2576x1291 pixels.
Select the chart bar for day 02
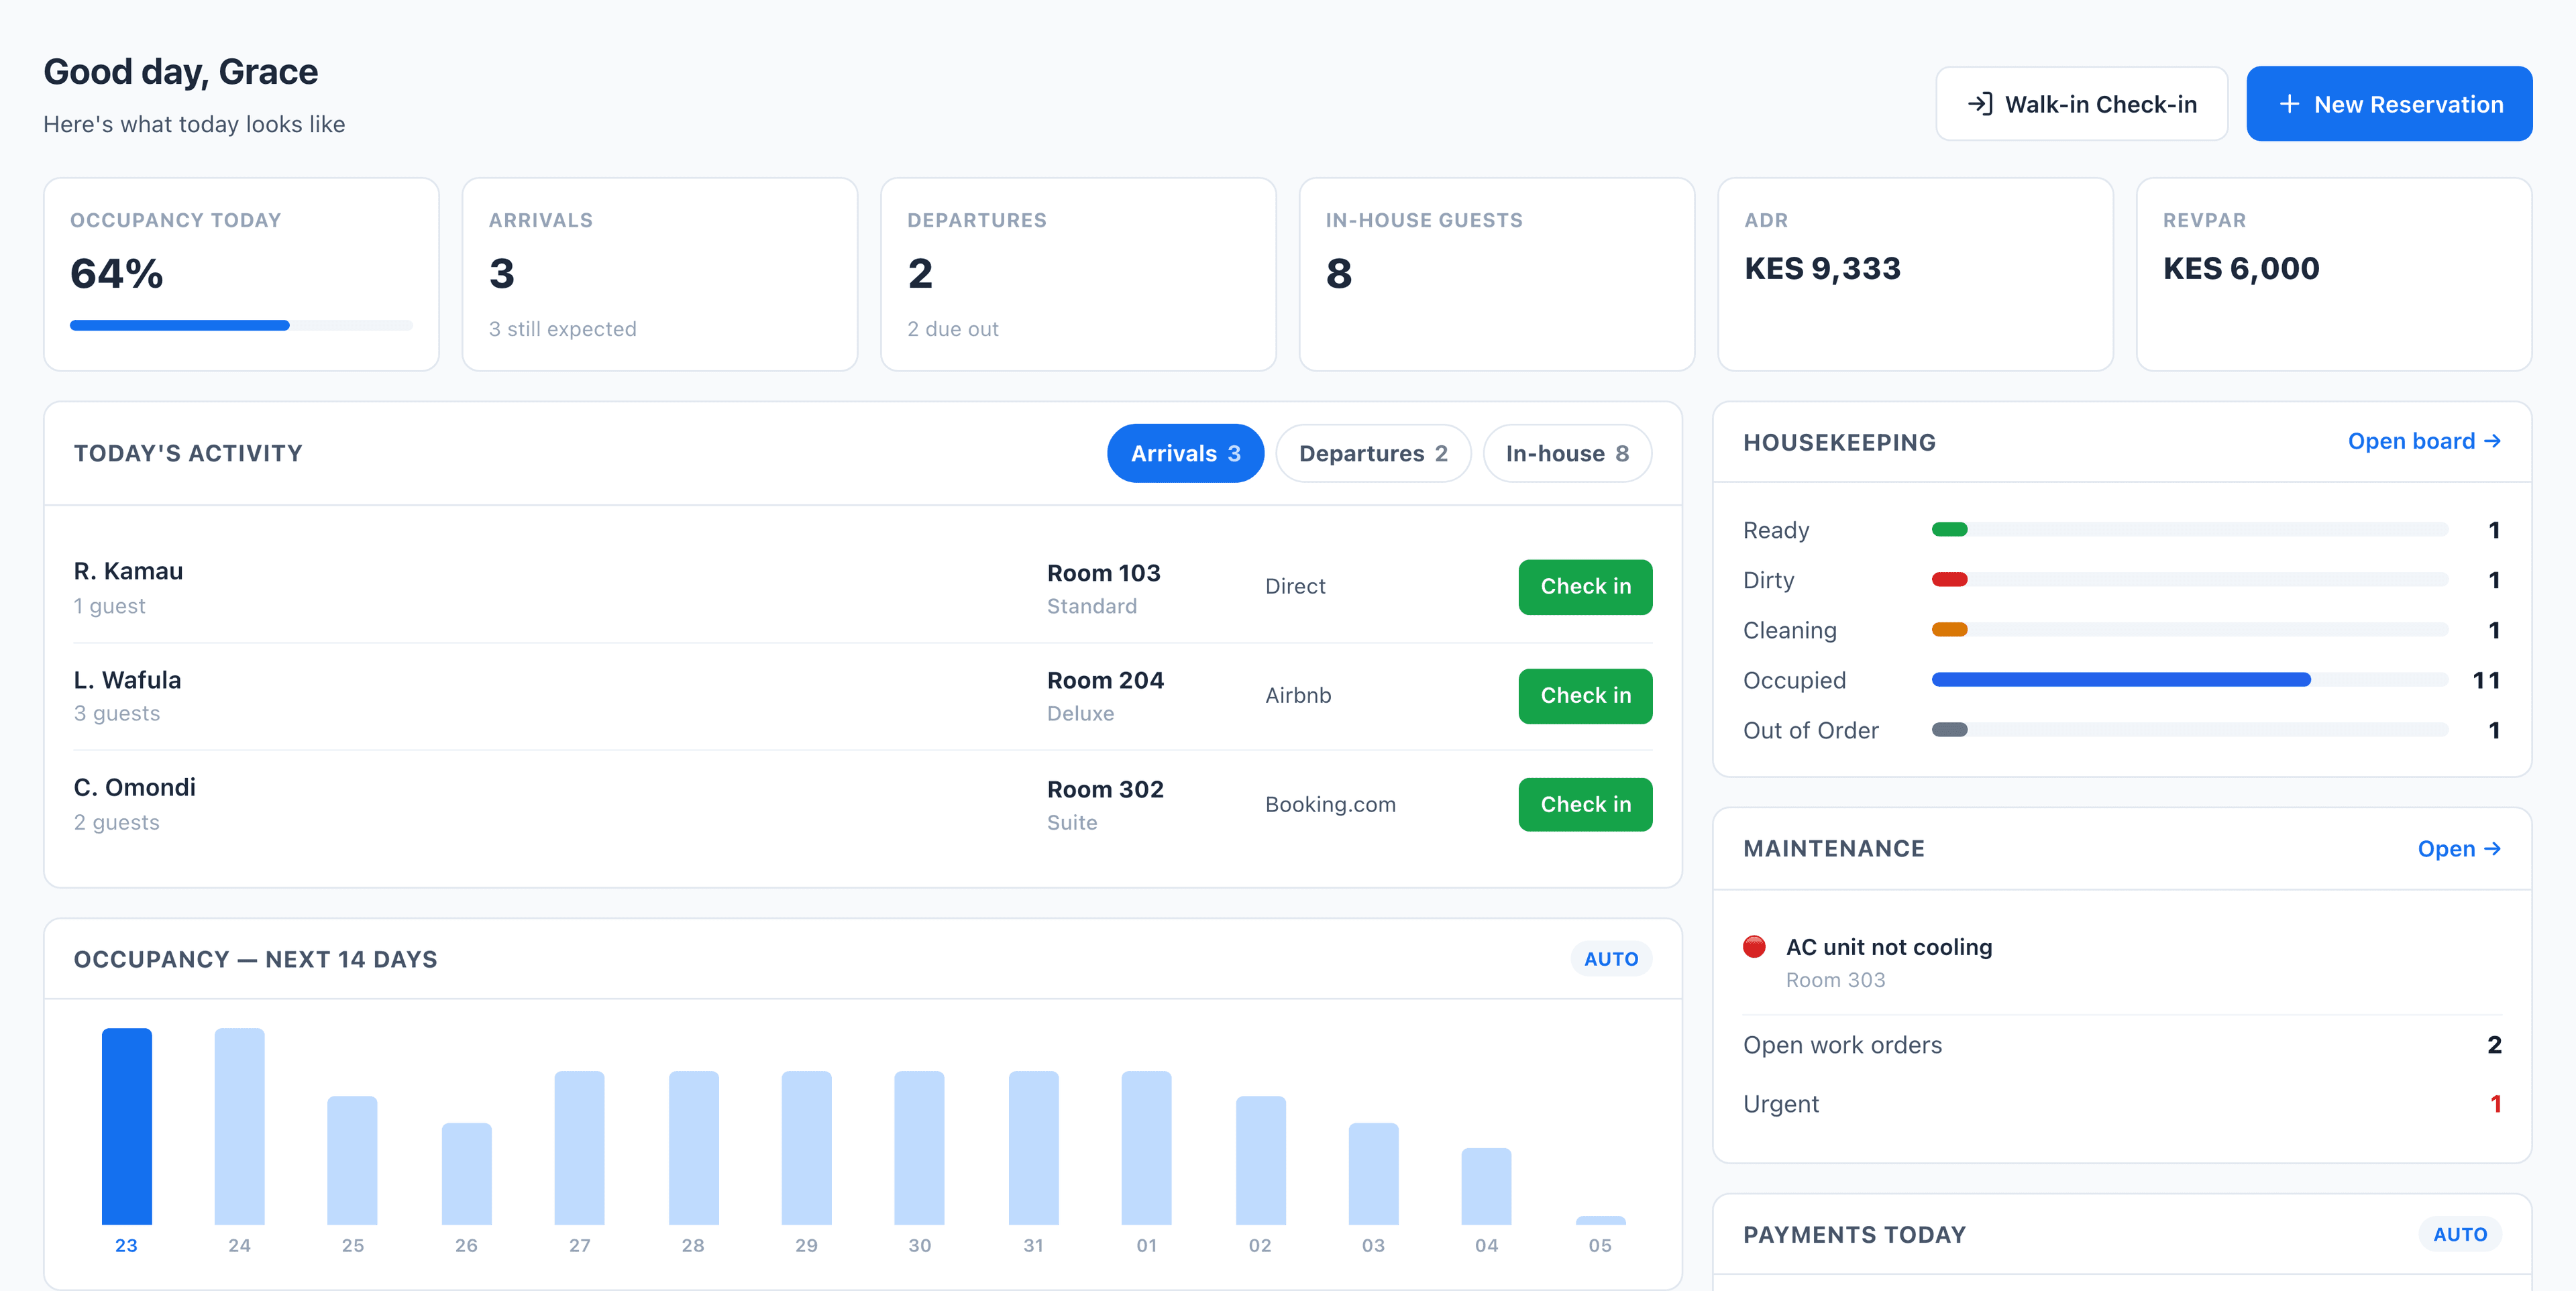tap(1261, 1160)
